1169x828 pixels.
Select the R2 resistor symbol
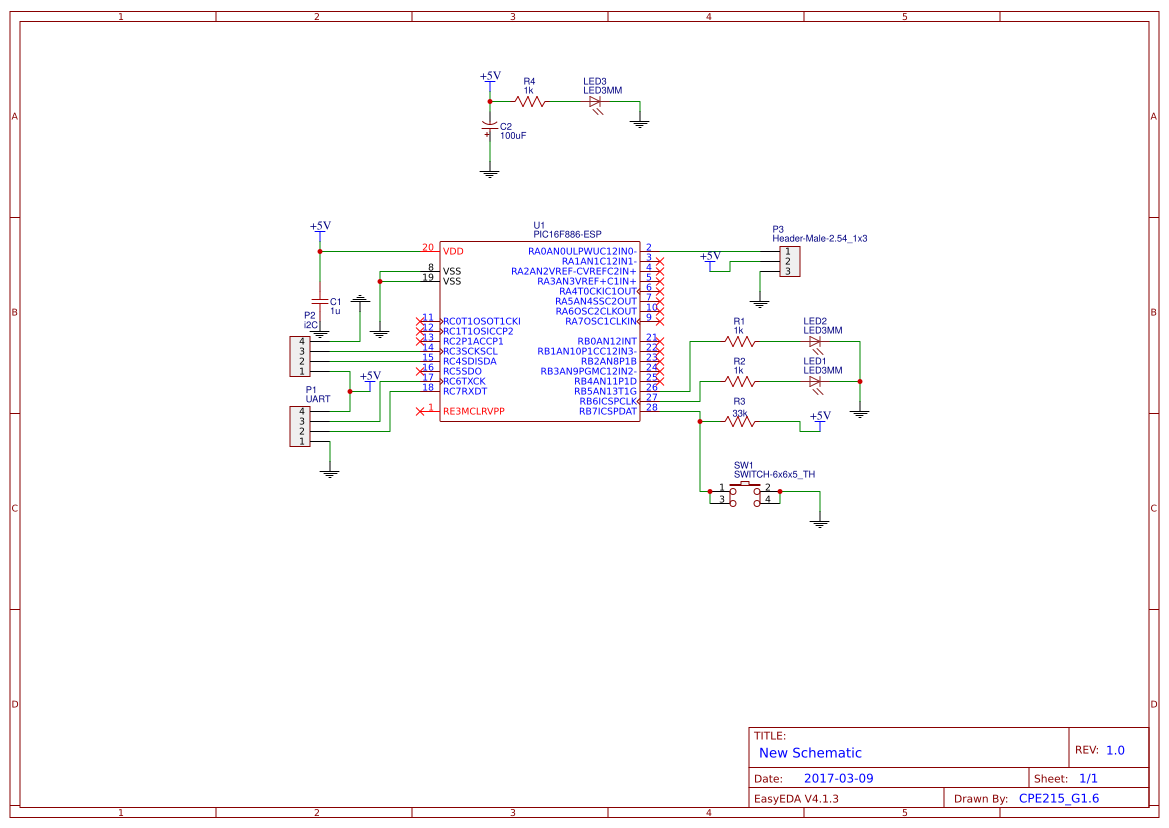click(740, 382)
